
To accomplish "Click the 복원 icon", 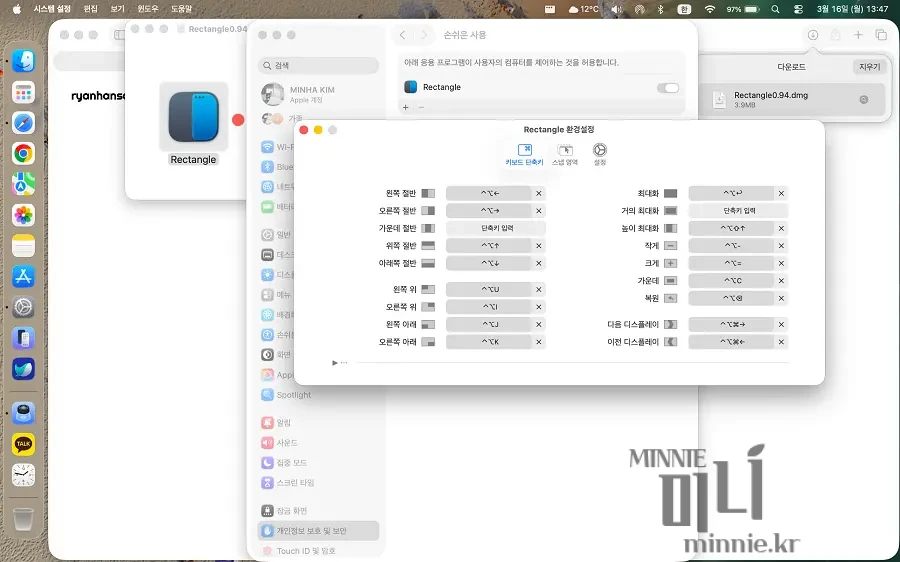I will (670, 299).
